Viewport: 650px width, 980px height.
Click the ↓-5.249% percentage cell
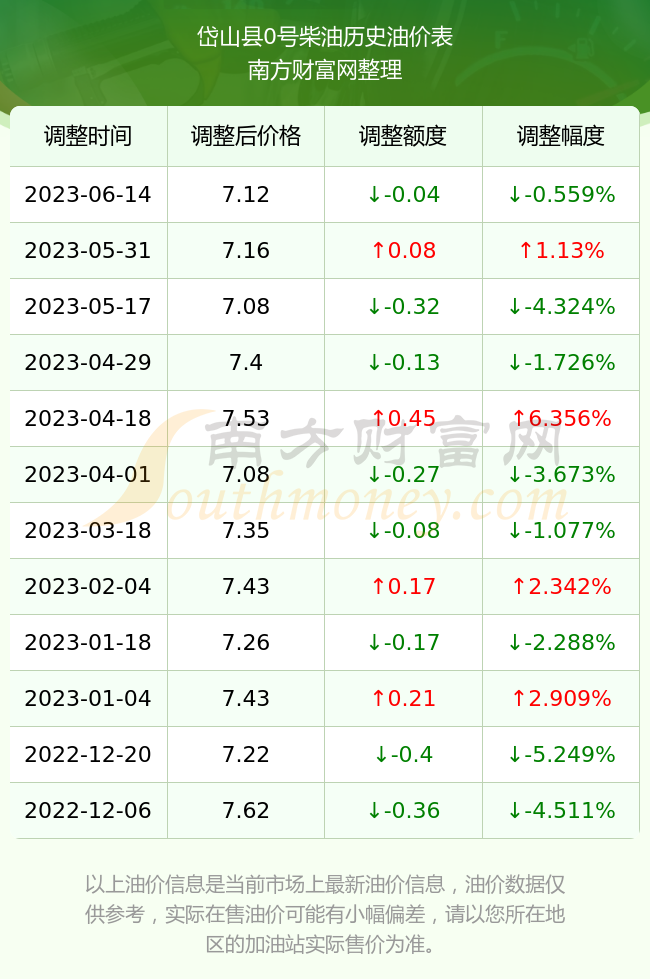coord(561,754)
